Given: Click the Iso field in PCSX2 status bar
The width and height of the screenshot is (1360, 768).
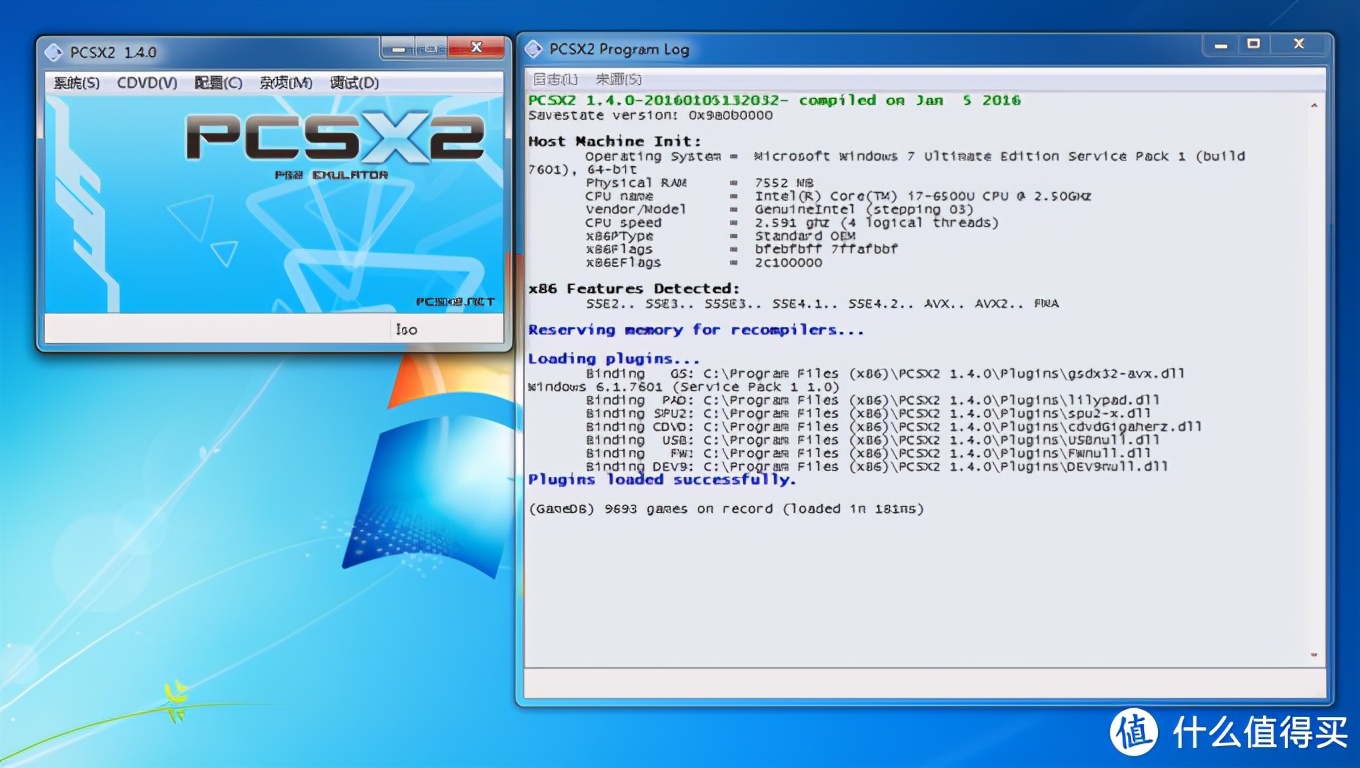Looking at the screenshot, I should tap(446, 329).
